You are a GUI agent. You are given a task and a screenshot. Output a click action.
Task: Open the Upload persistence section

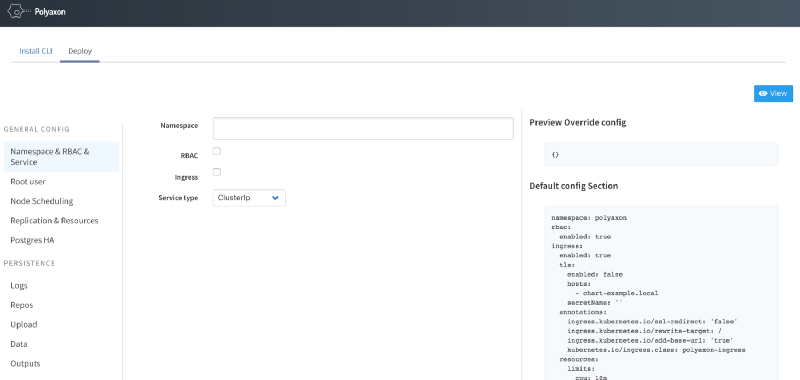[23, 324]
